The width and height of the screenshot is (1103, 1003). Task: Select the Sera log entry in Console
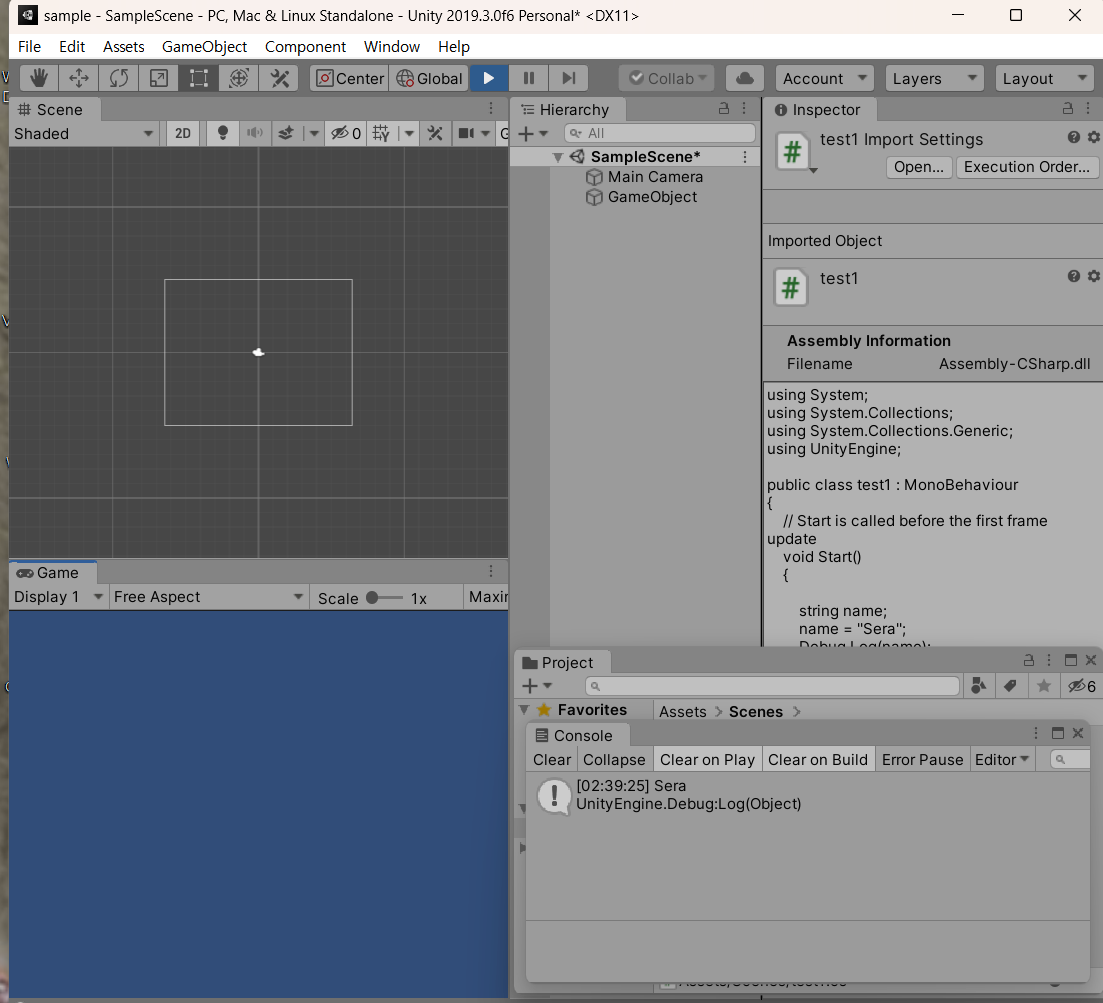pyautogui.click(x=808, y=795)
